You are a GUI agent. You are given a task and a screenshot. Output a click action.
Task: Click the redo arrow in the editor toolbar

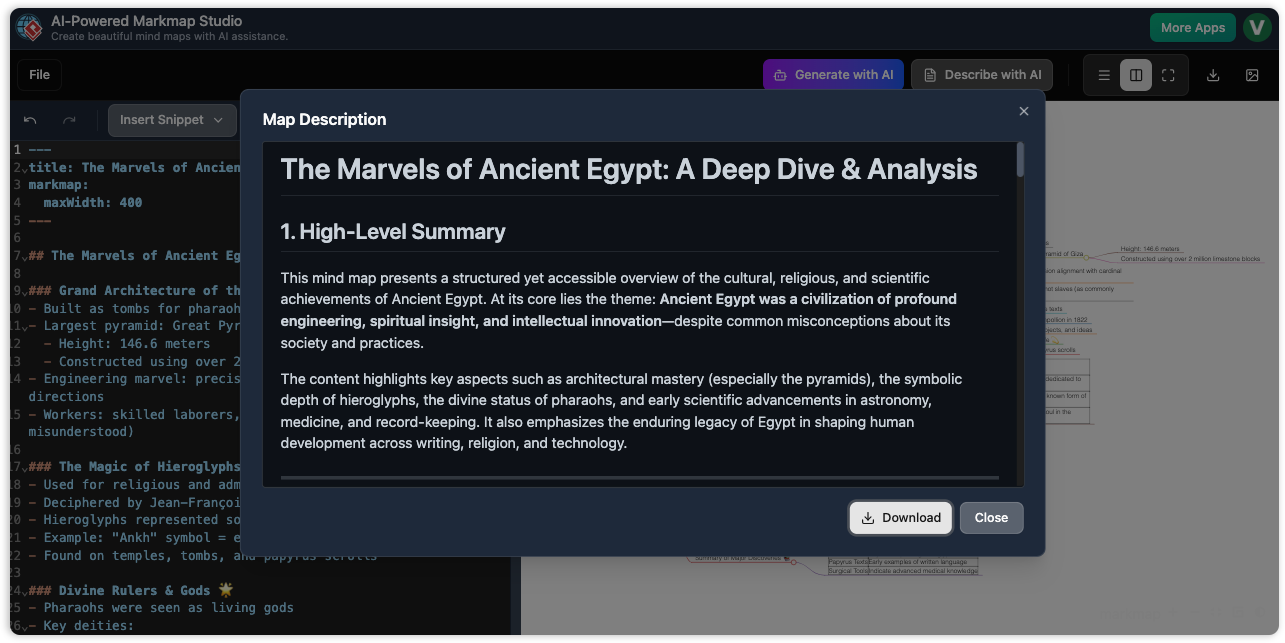(69, 120)
